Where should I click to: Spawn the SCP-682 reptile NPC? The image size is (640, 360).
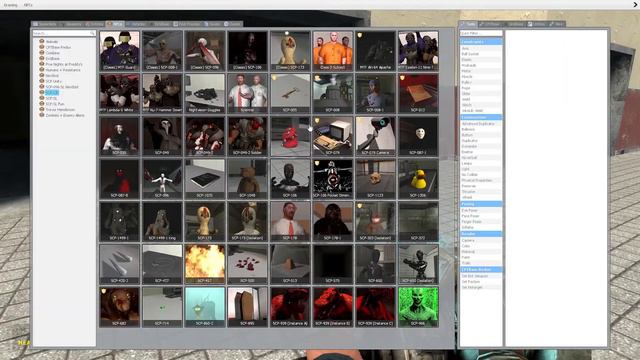(x=120, y=306)
